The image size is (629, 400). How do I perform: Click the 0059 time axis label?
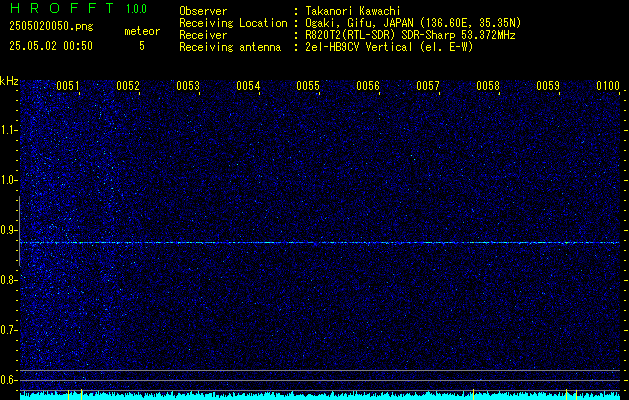click(x=548, y=86)
